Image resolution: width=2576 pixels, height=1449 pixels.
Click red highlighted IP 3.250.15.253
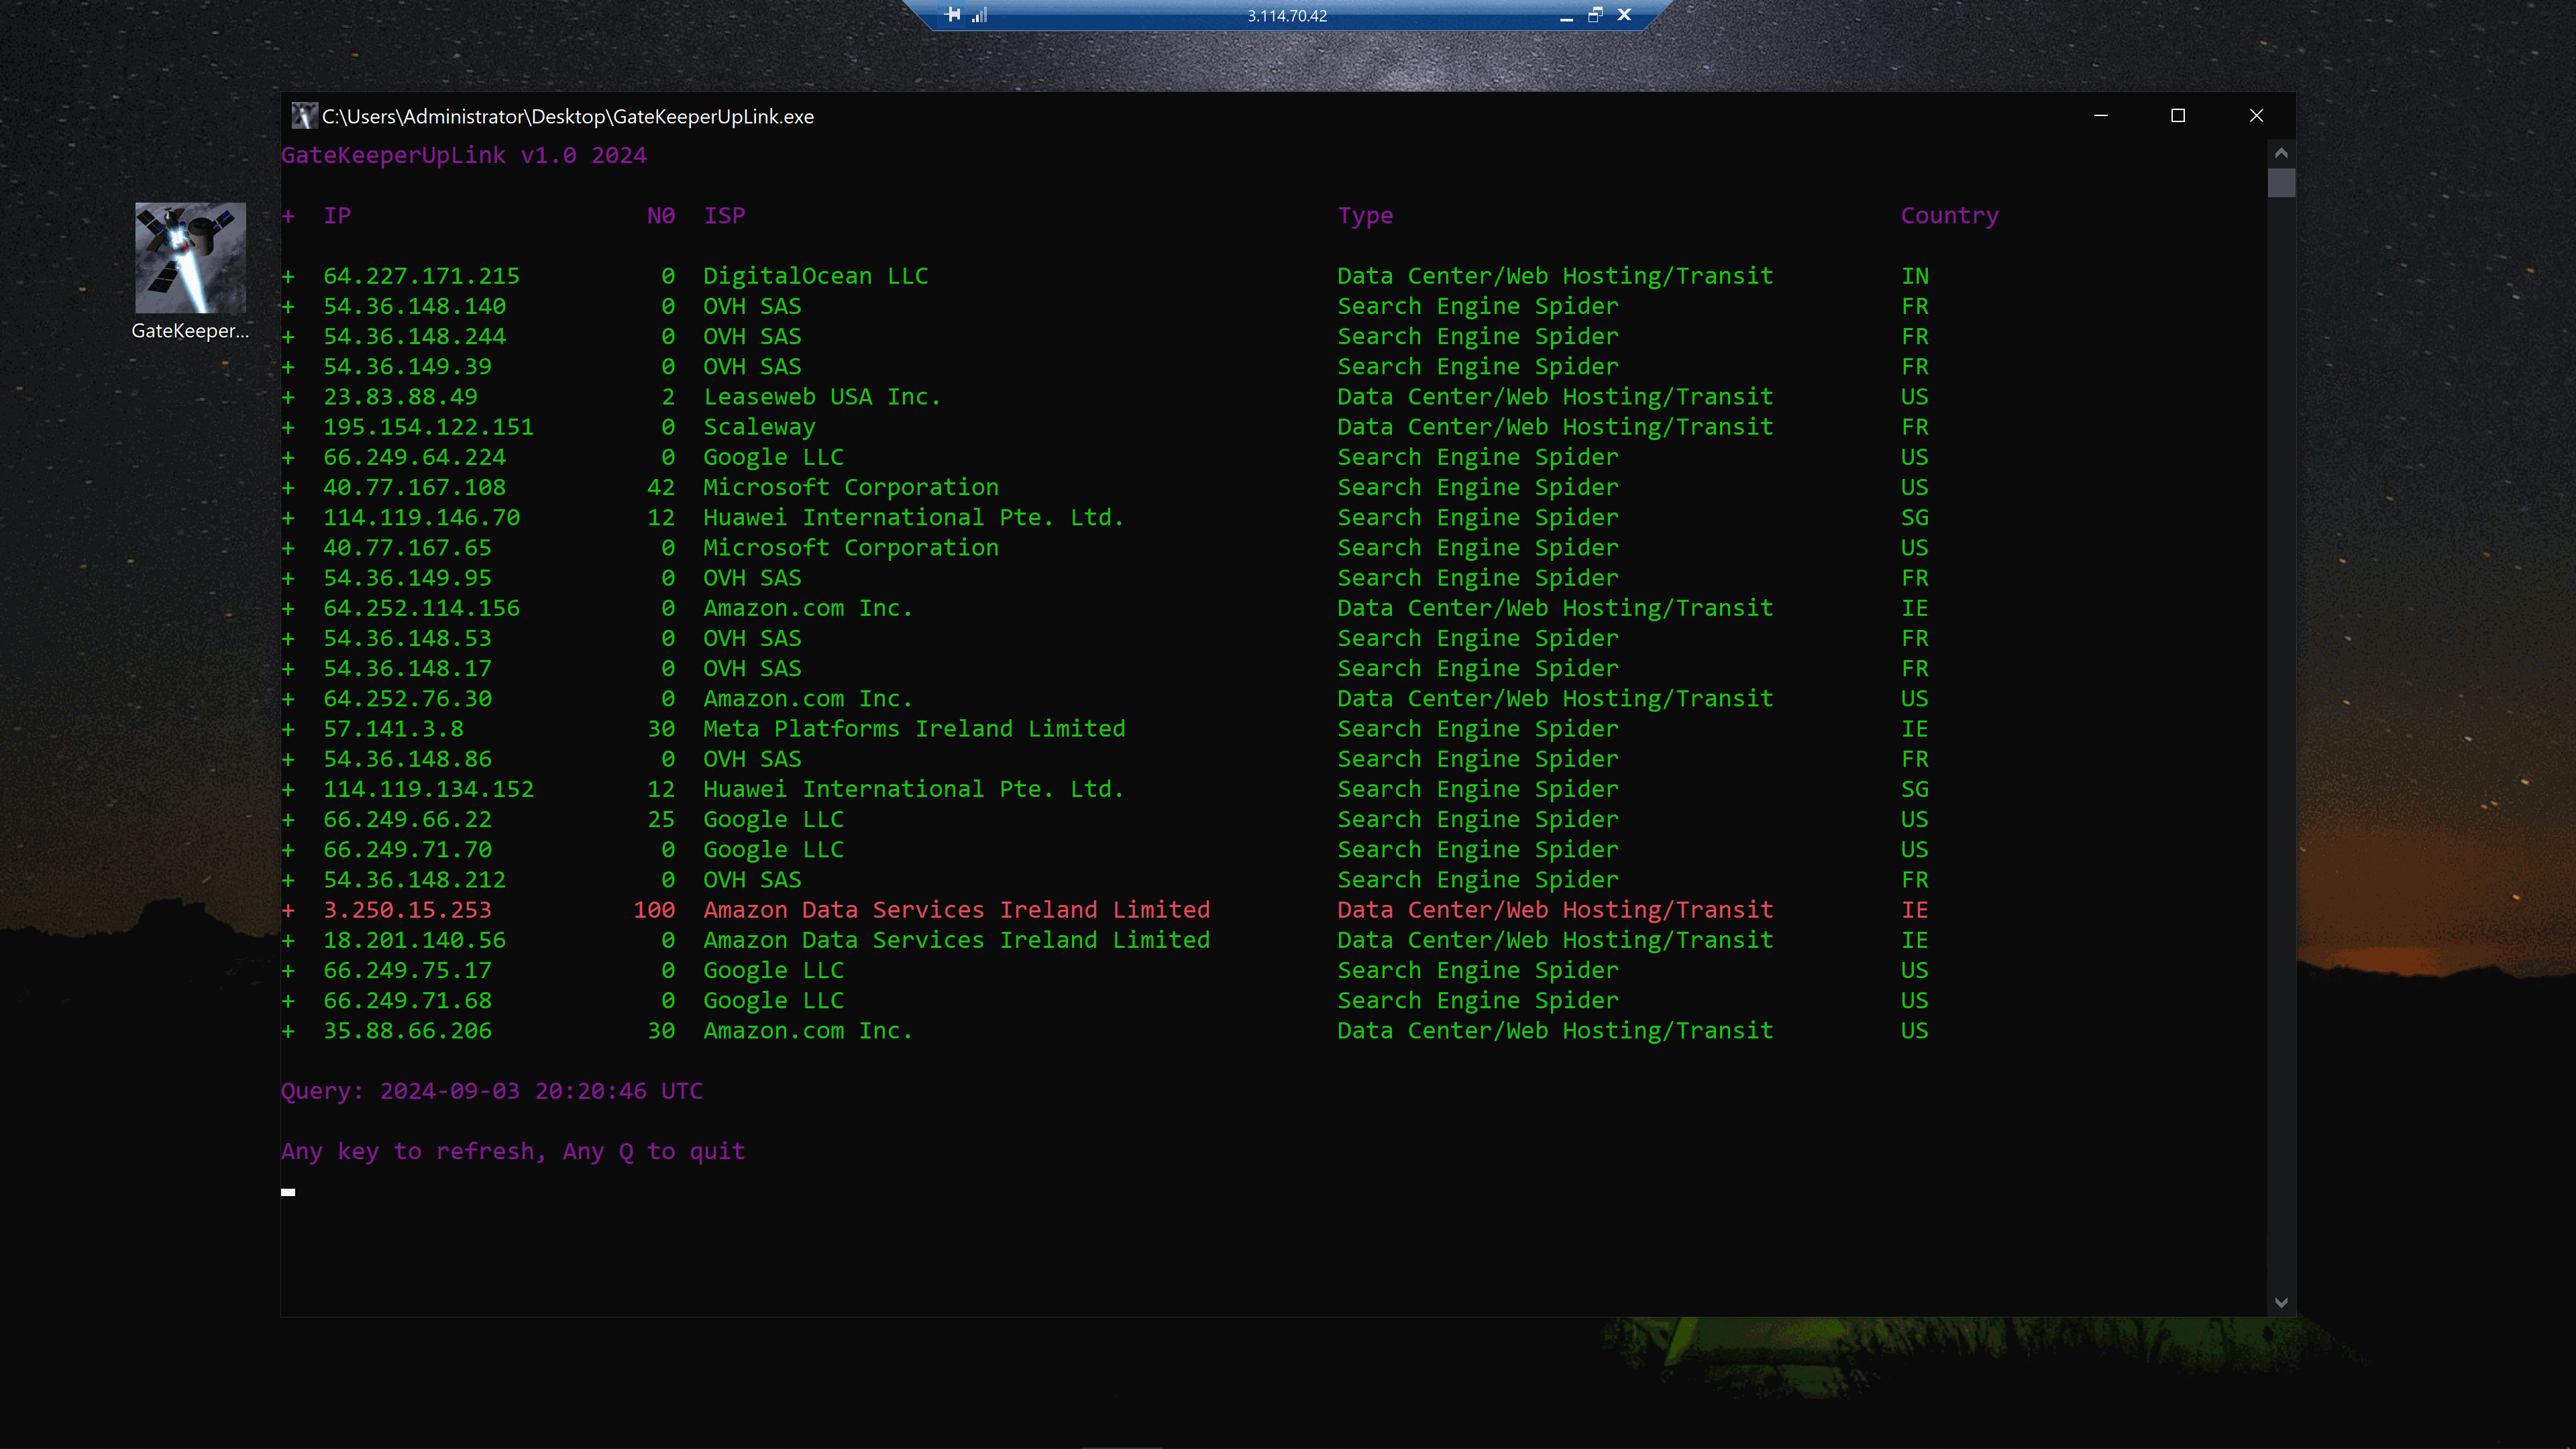click(x=407, y=910)
